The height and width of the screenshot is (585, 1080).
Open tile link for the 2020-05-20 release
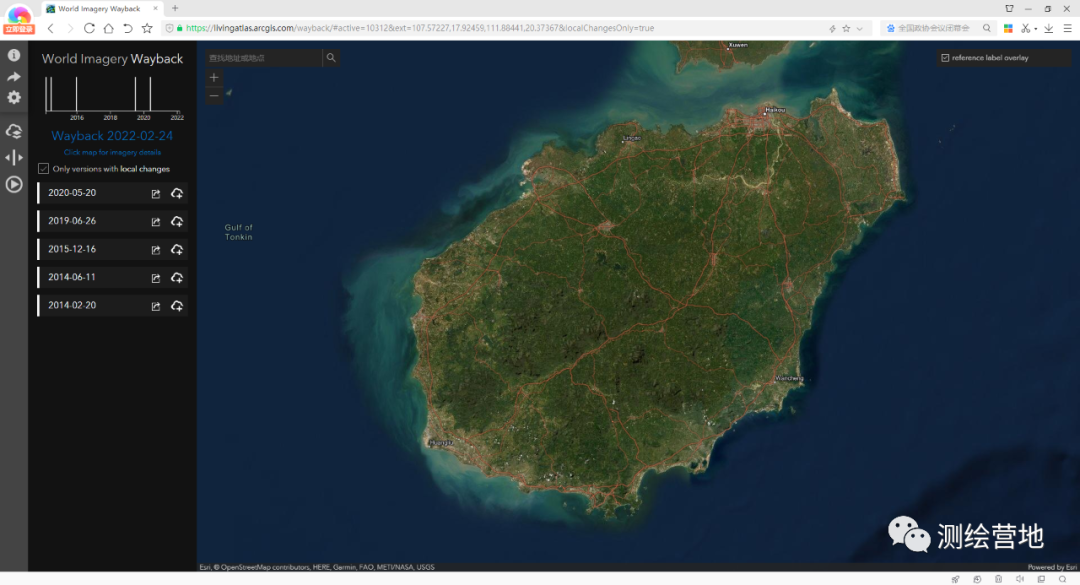click(156, 194)
